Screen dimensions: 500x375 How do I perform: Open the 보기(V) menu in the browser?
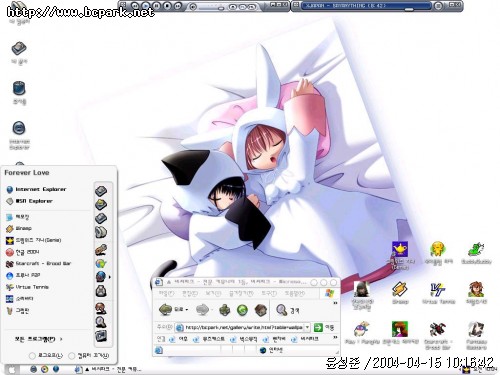click(x=213, y=293)
